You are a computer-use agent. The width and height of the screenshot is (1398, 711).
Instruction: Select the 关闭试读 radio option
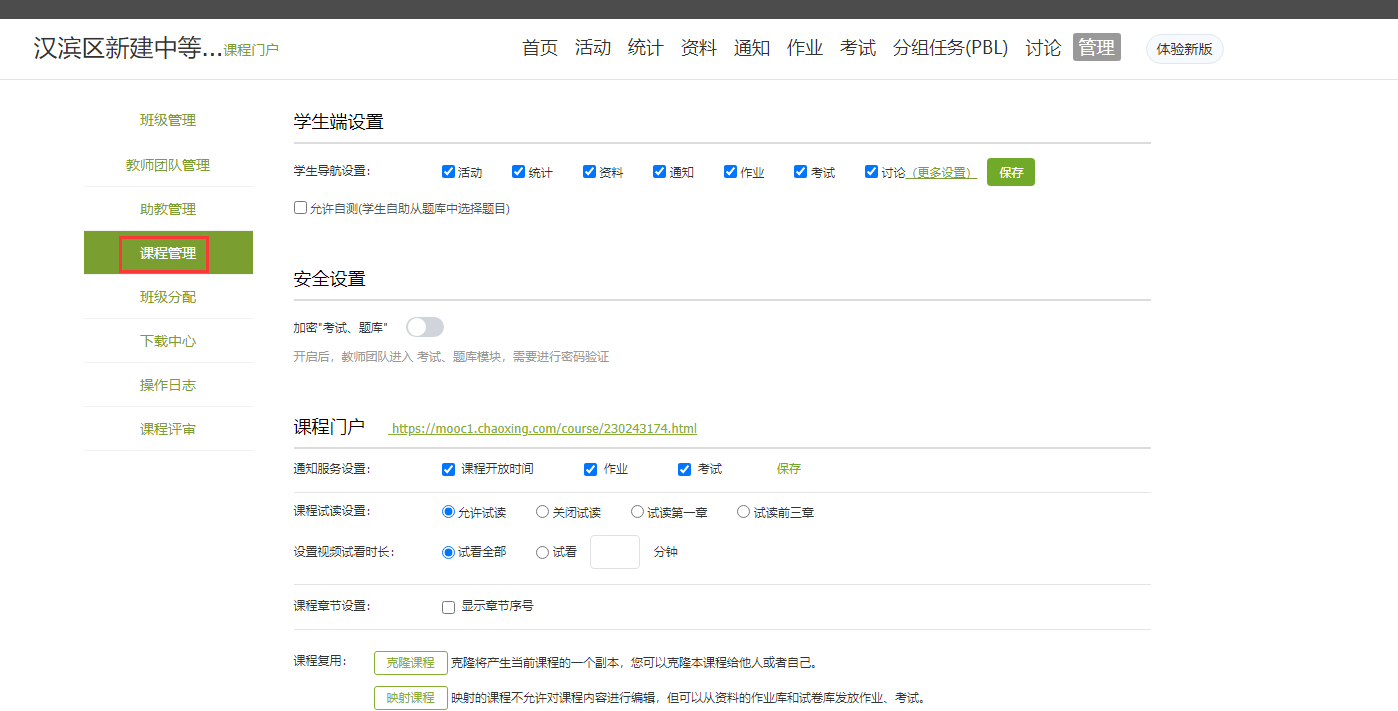pyautogui.click(x=543, y=512)
